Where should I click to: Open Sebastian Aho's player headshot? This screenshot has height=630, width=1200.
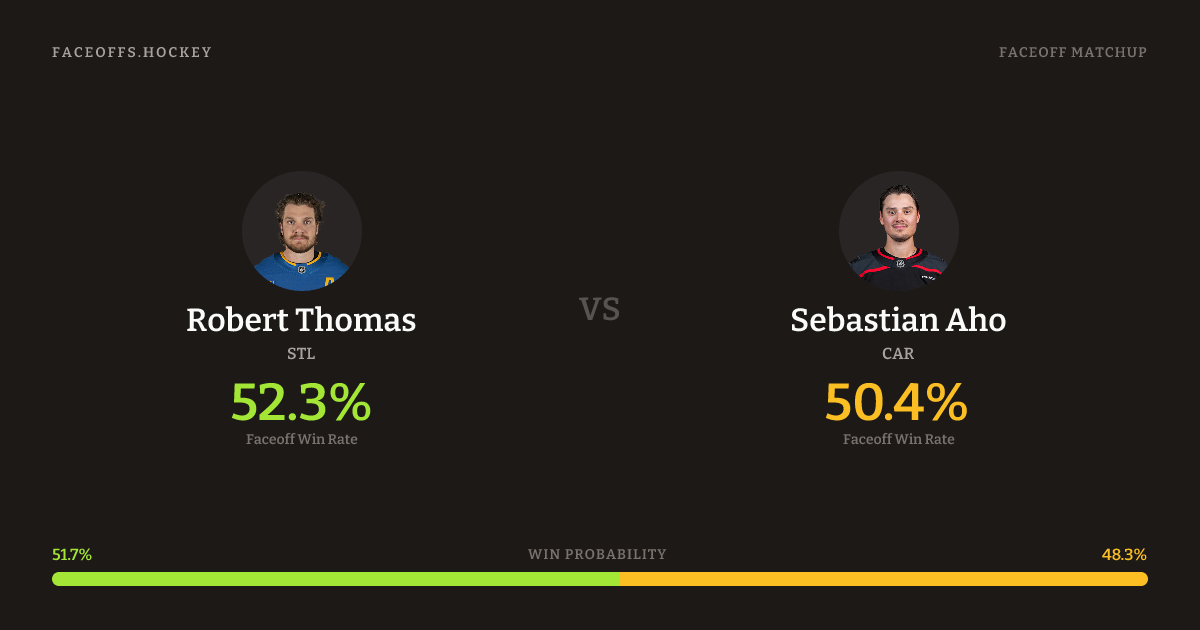click(899, 231)
